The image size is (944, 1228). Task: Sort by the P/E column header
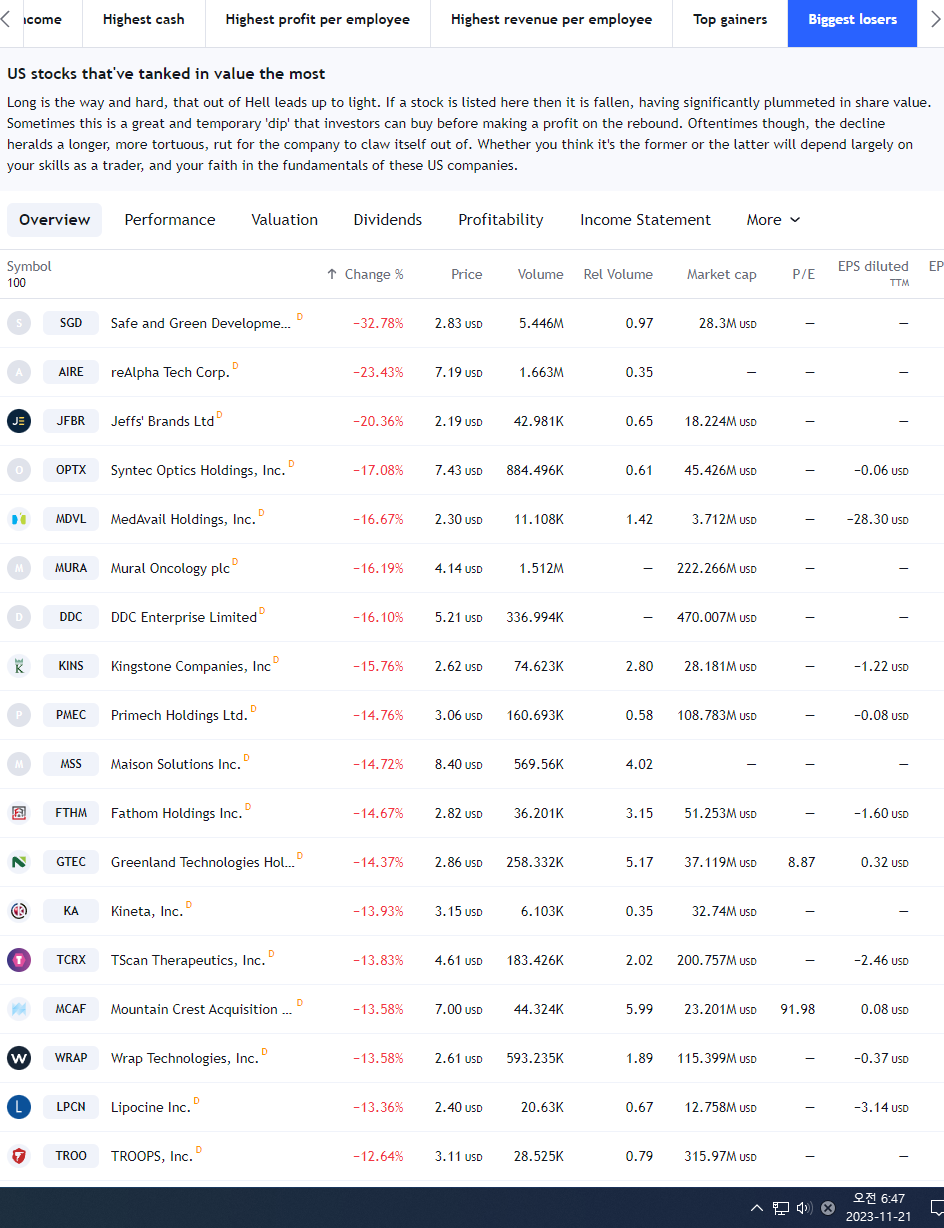[803, 274]
